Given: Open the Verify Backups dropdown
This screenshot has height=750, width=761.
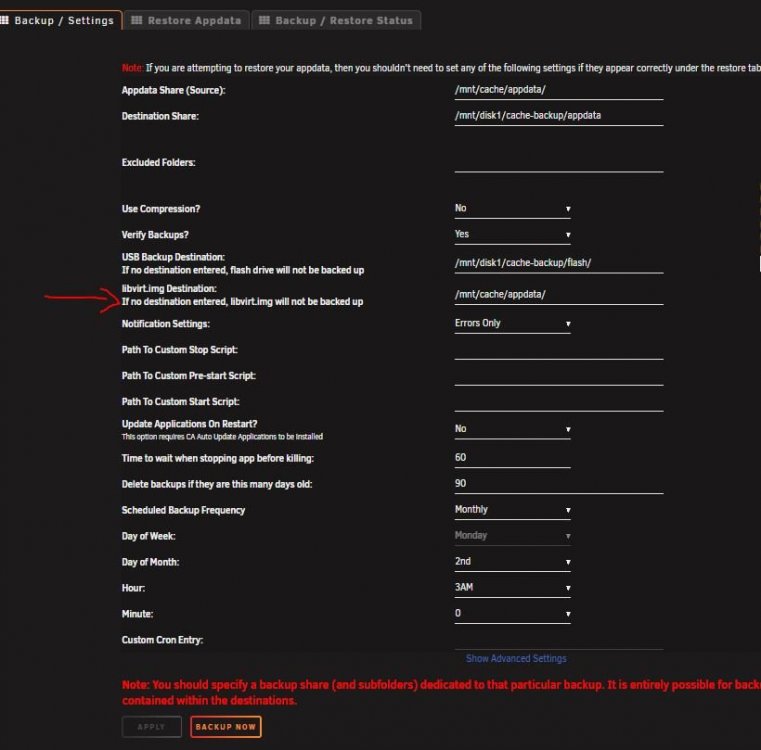Looking at the screenshot, I should coord(513,235).
